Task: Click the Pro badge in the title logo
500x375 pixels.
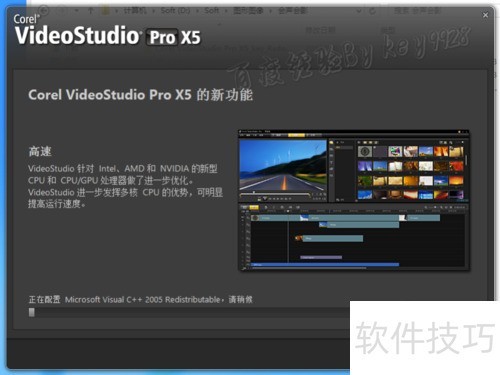Action: tap(162, 37)
